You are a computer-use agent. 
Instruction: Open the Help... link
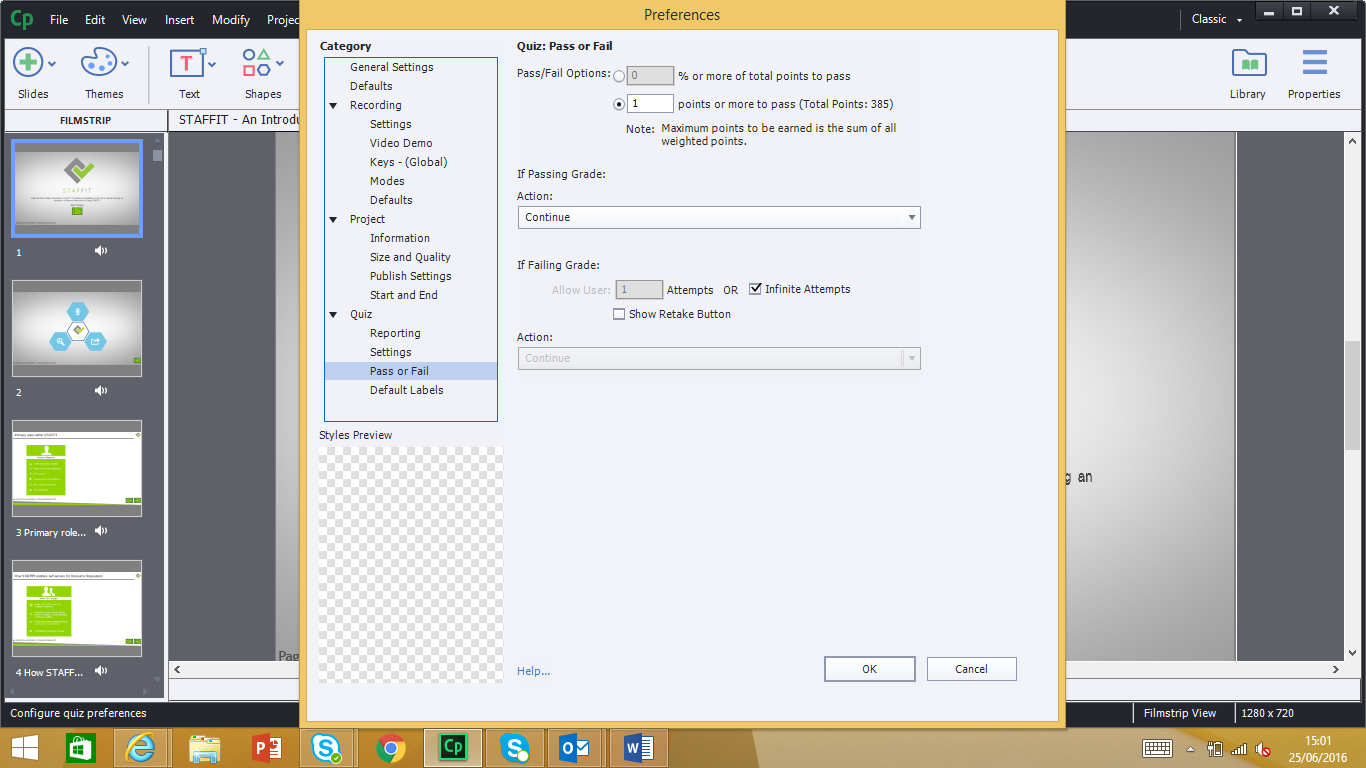(x=533, y=671)
